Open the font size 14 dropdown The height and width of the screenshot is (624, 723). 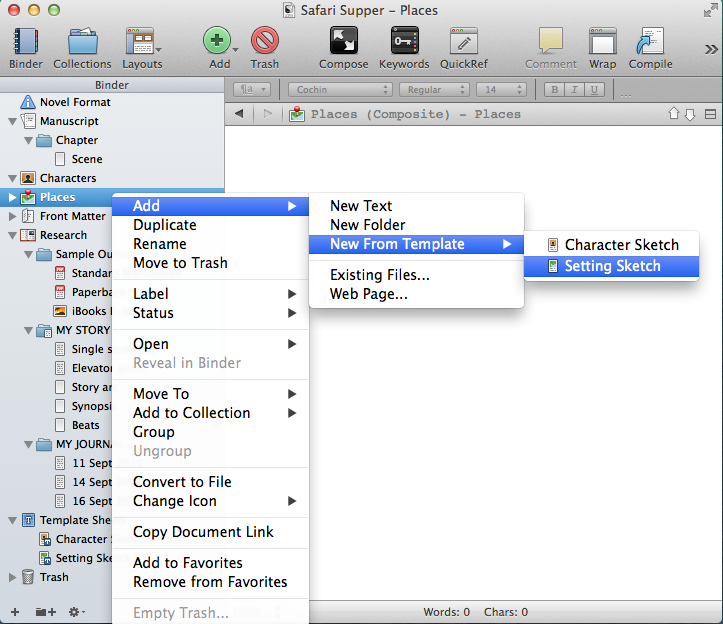[501, 89]
